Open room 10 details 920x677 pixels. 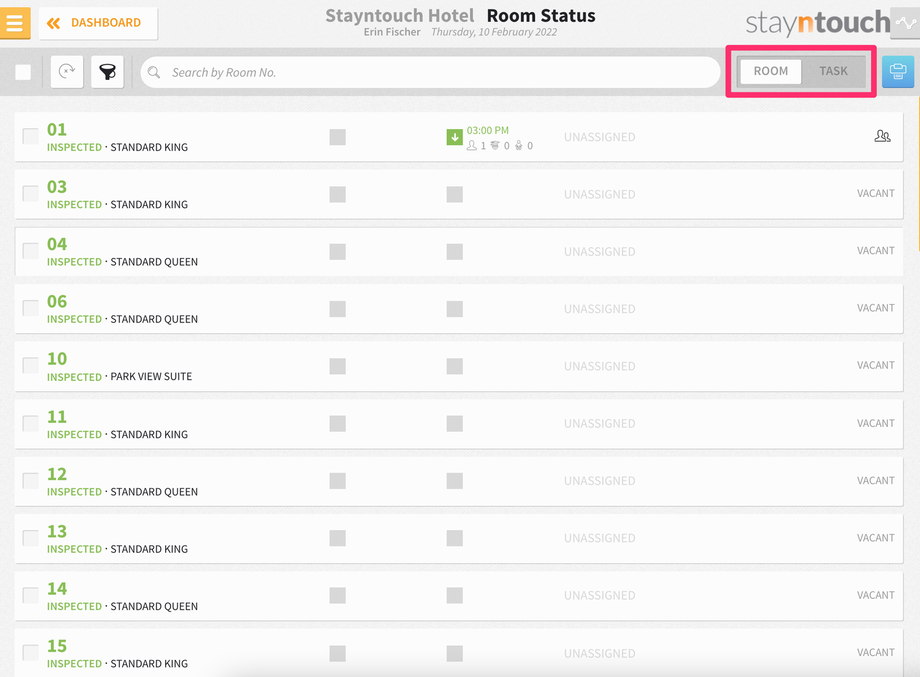(x=459, y=366)
